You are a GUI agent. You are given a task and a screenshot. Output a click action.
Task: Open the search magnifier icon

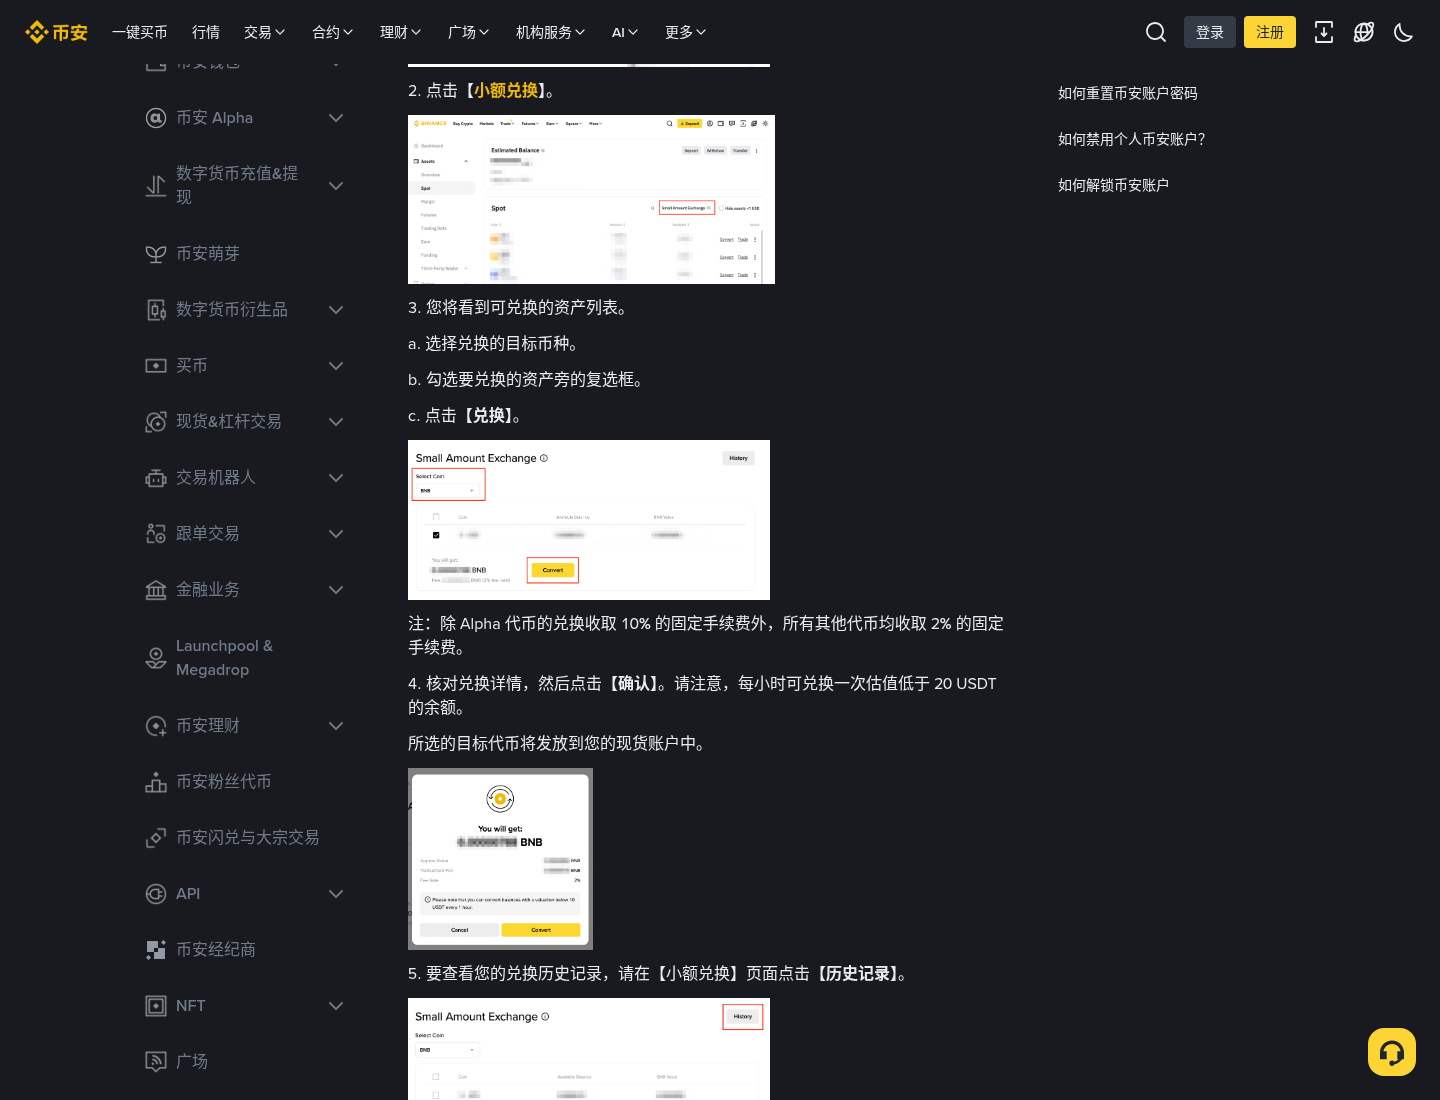pyautogui.click(x=1156, y=32)
